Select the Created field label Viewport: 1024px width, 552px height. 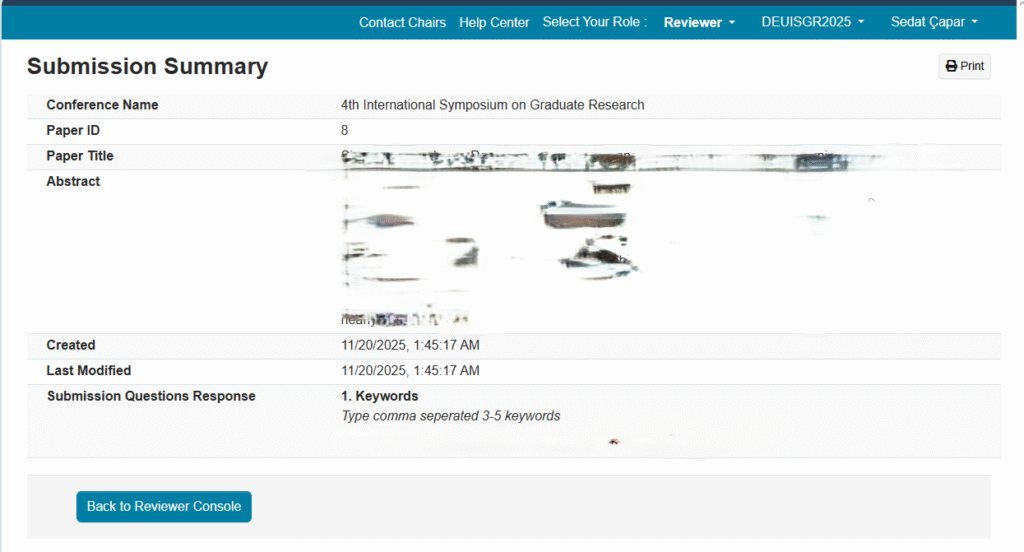click(71, 345)
